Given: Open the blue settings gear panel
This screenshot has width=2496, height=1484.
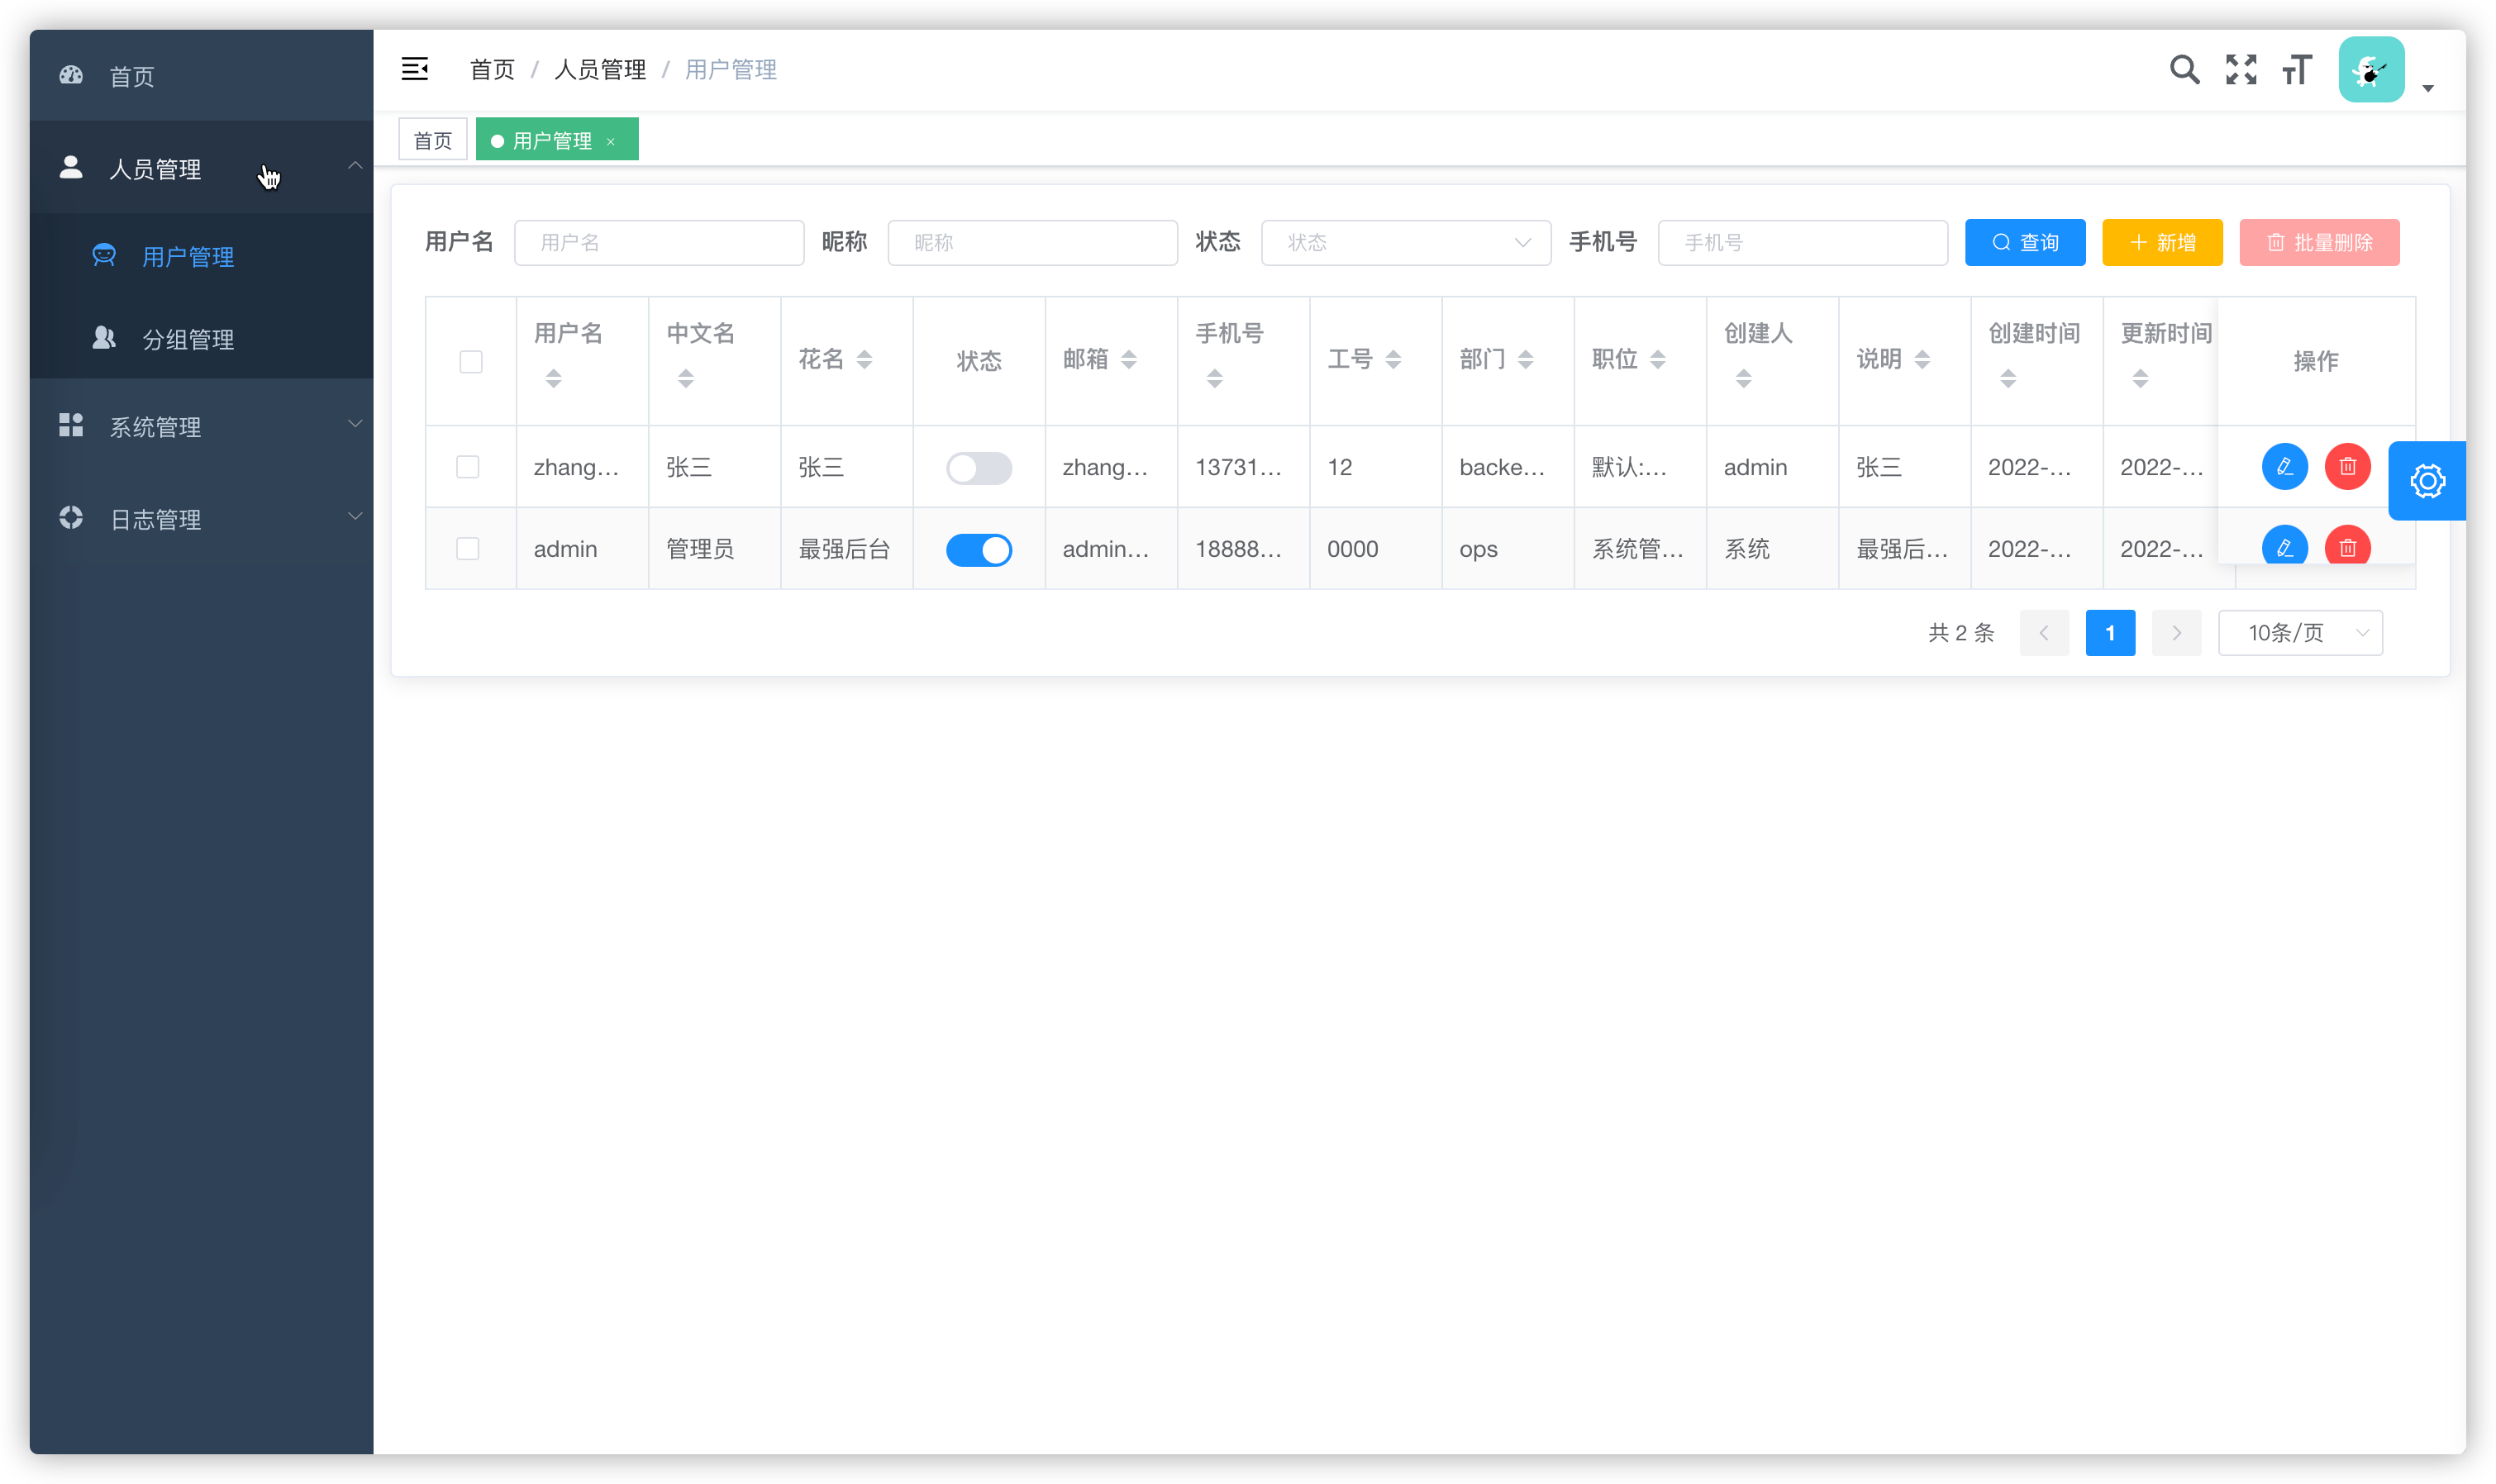Looking at the screenshot, I should click(2427, 481).
